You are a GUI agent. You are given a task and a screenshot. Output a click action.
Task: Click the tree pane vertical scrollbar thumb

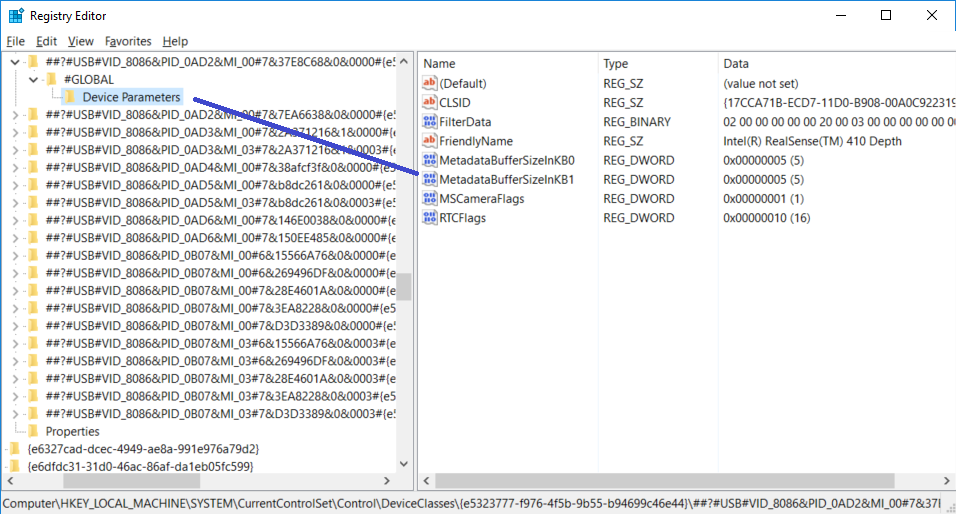[403, 287]
